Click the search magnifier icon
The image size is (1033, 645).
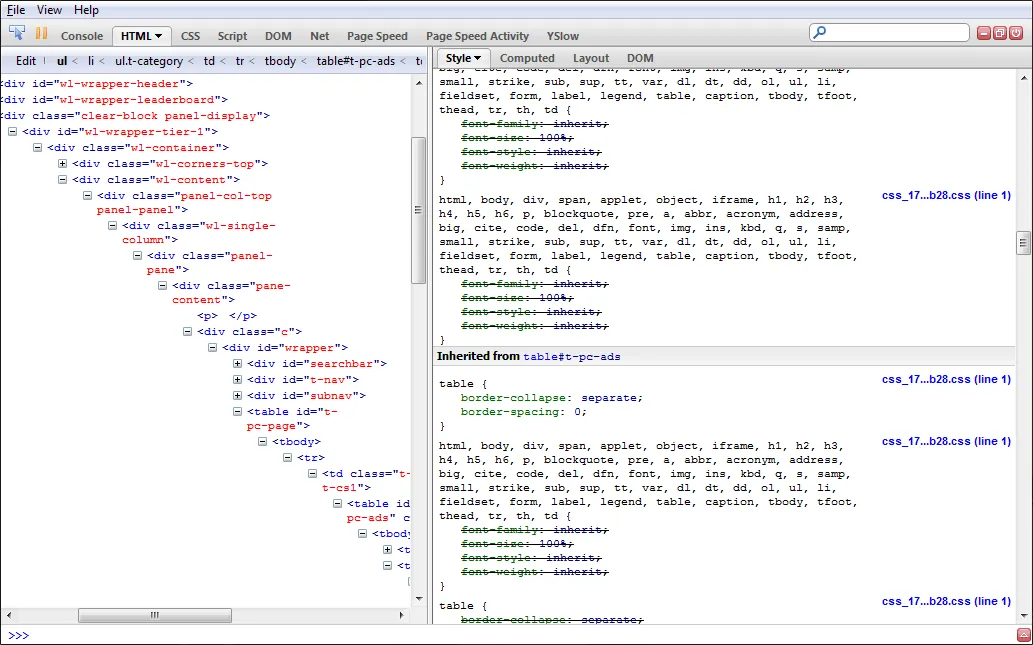(820, 32)
